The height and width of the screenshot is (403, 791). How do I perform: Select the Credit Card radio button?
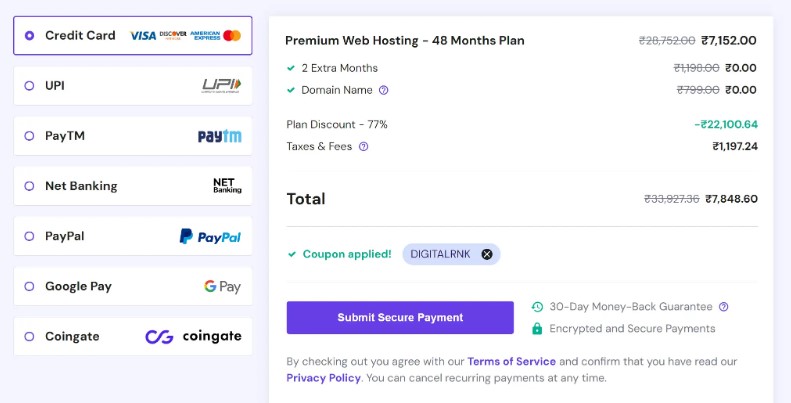click(x=29, y=36)
